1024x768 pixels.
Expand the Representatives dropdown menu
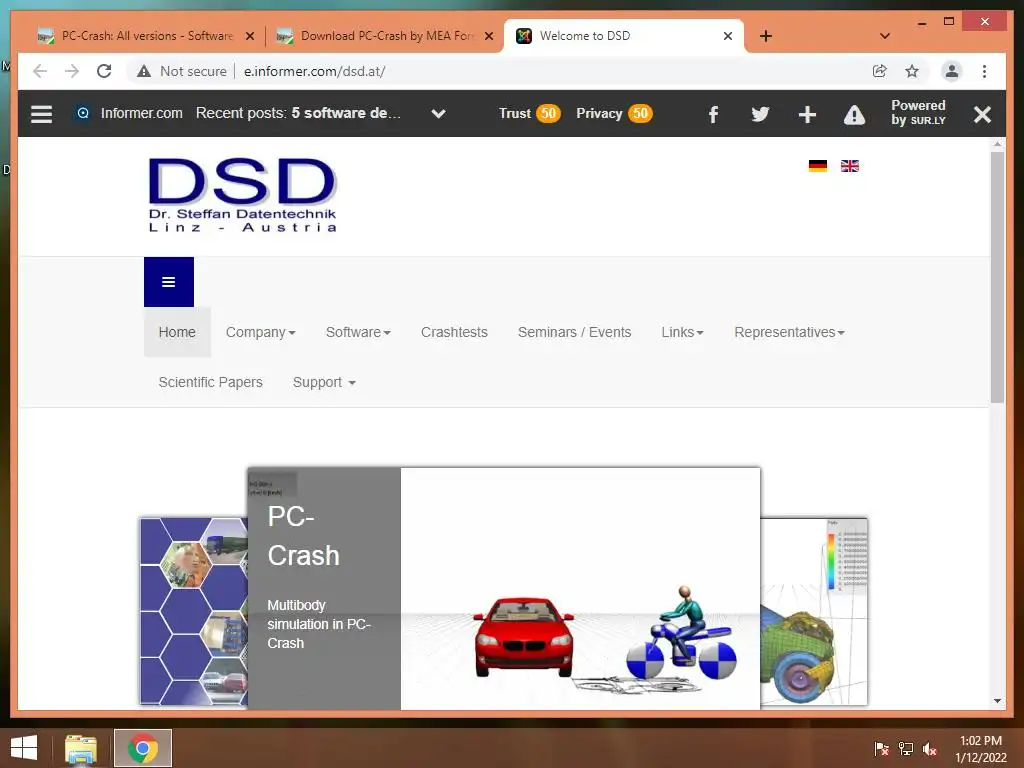pyautogui.click(x=789, y=332)
